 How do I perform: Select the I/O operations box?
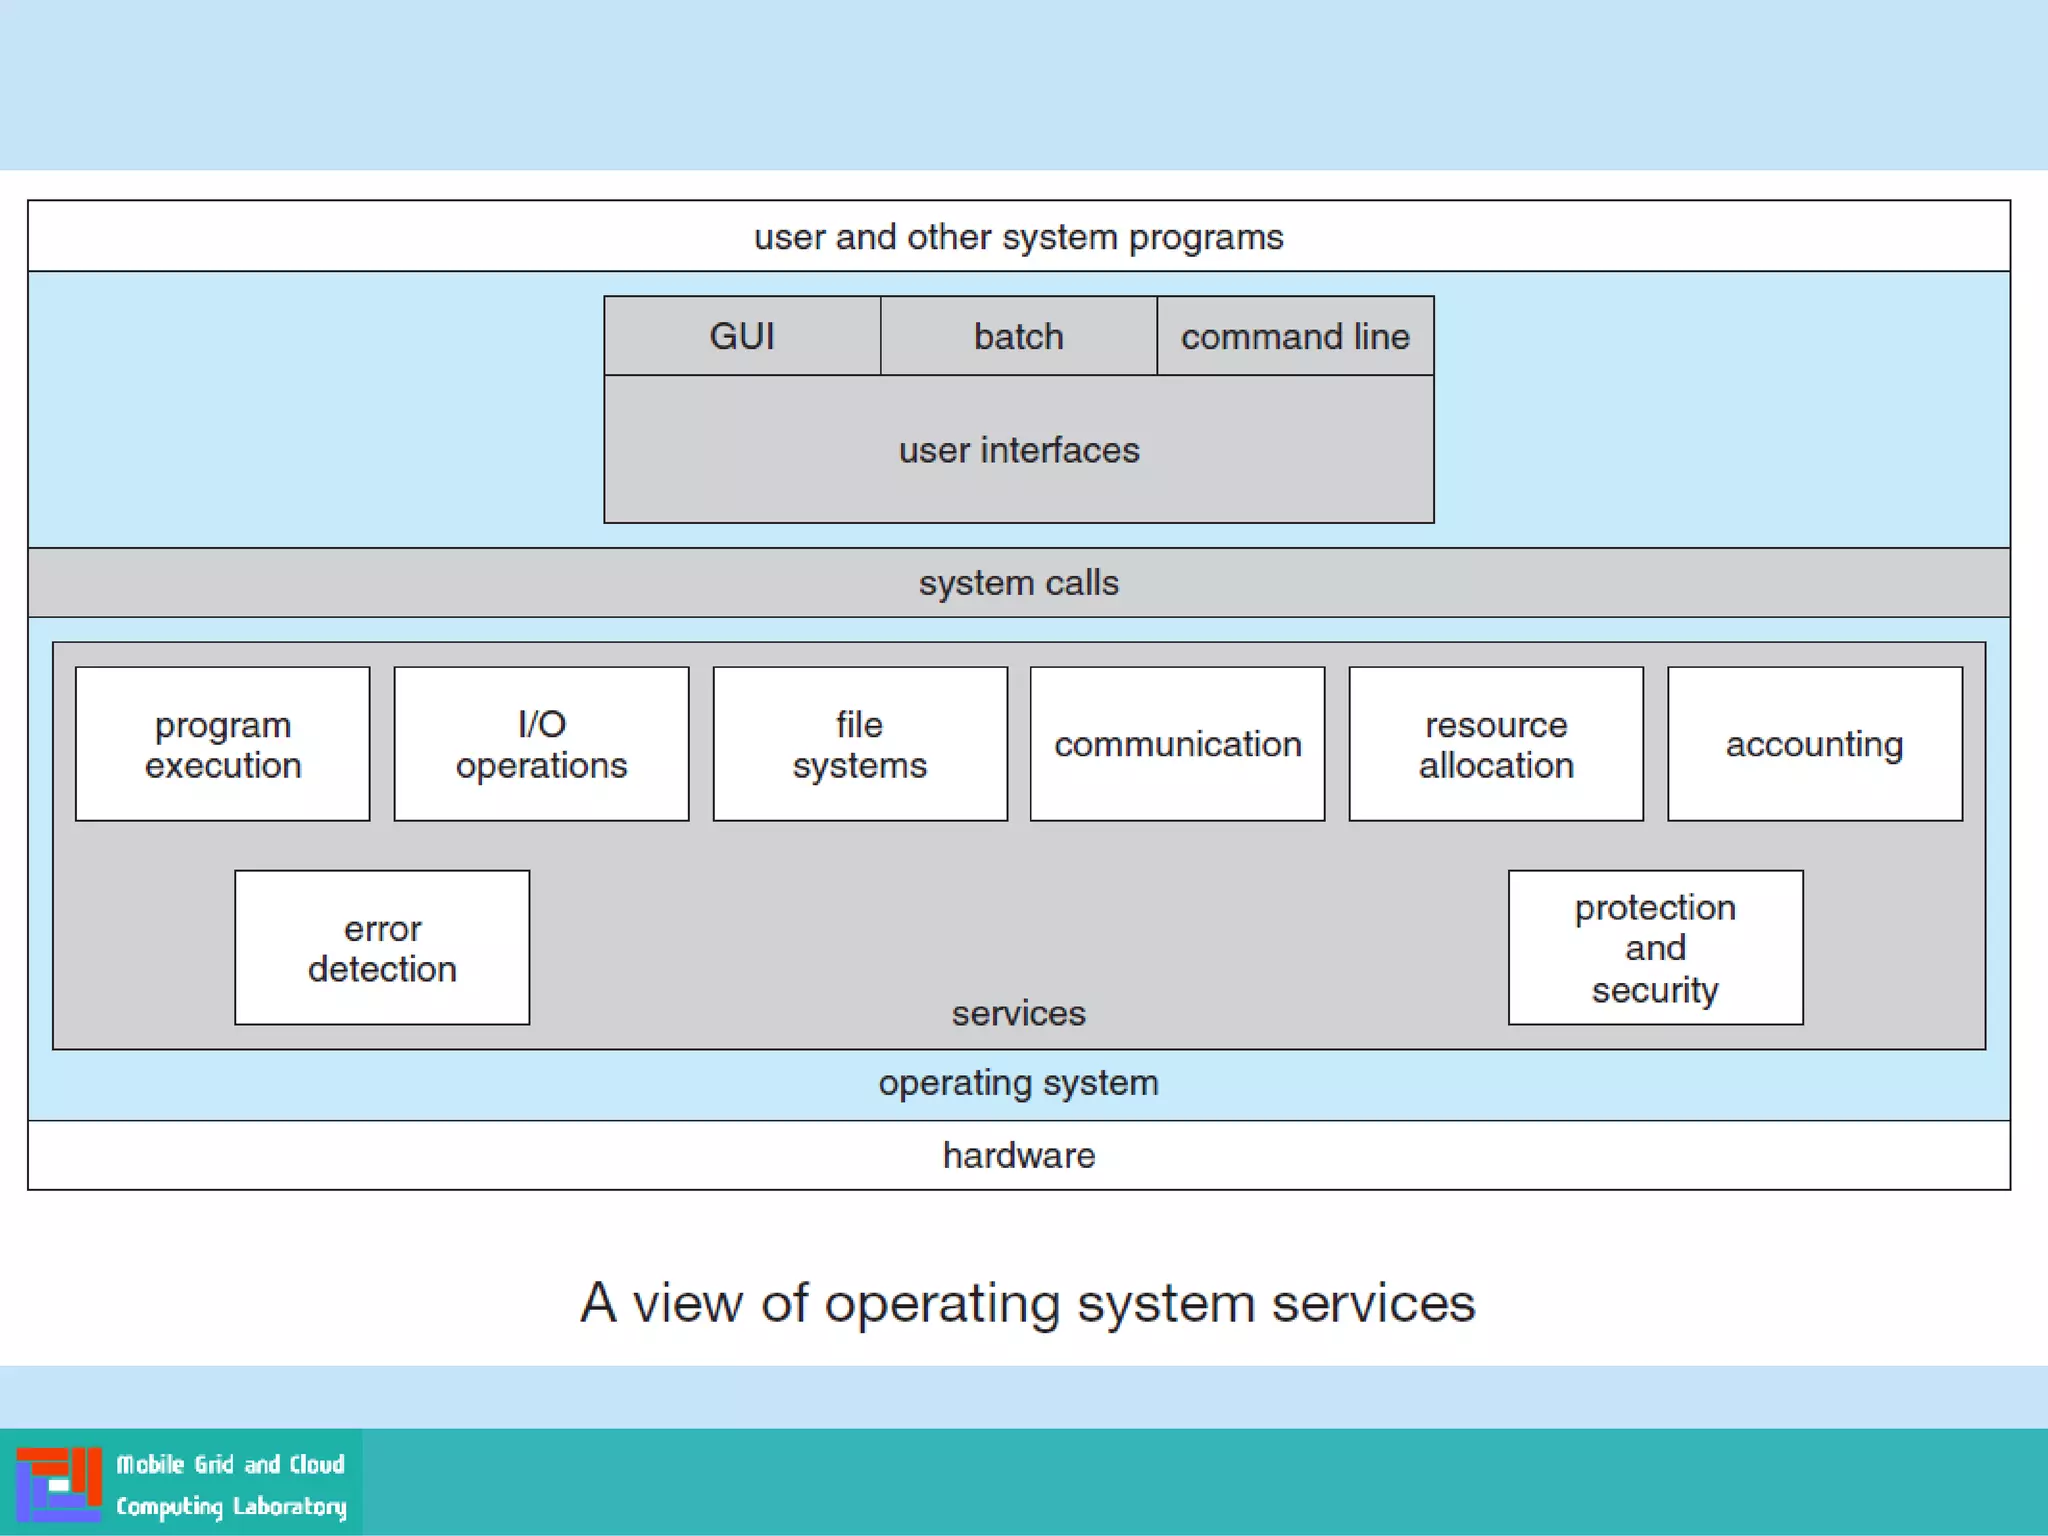point(541,744)
